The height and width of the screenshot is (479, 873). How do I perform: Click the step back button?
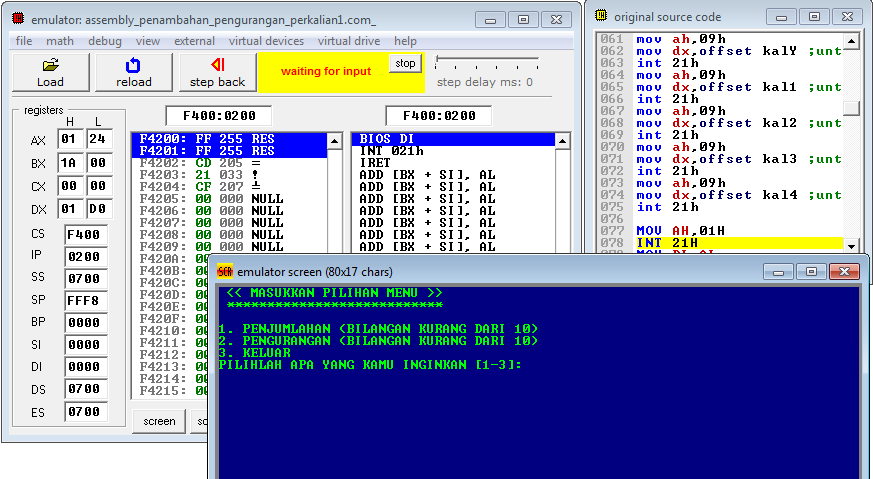pos(217,72)
